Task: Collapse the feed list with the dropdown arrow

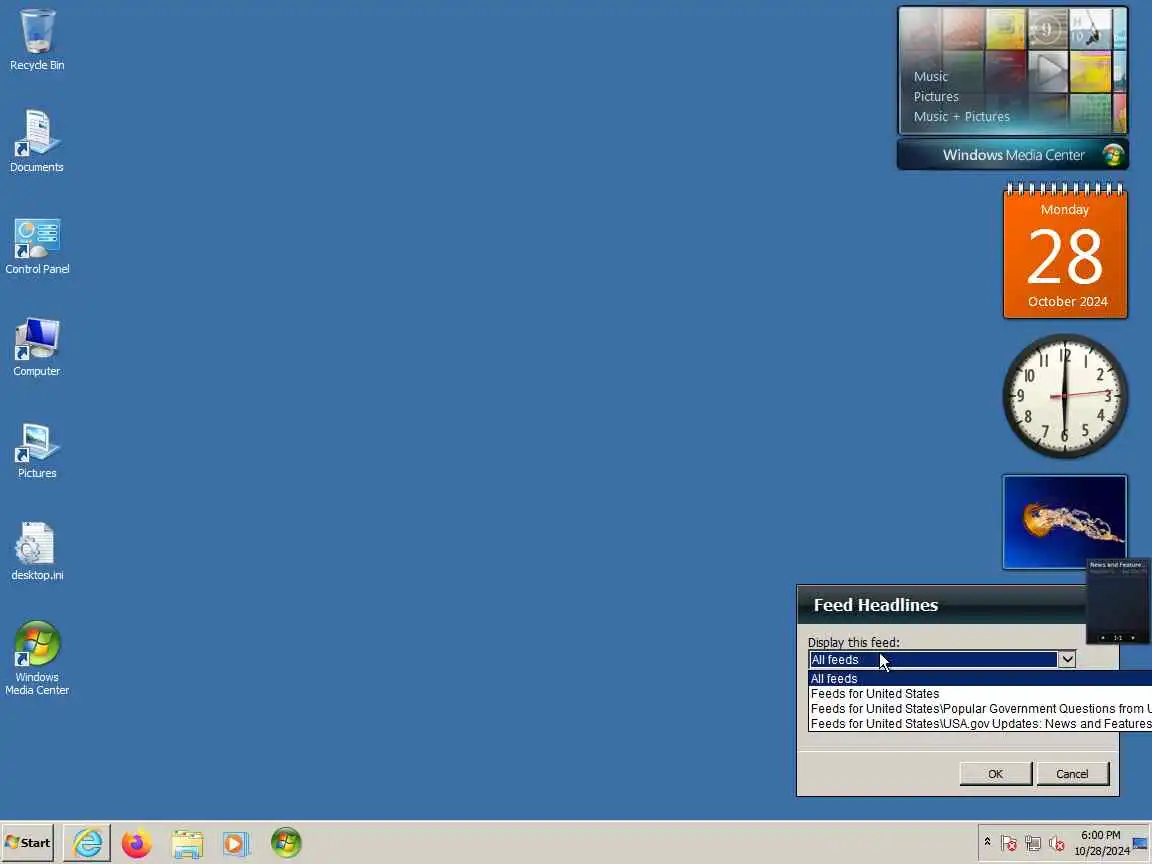Action: point(1068,660)
